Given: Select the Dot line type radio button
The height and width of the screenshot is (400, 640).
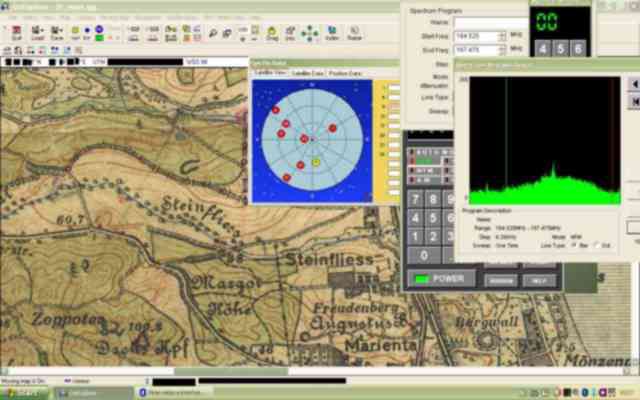Looking at the screenshot, I should tap(596, 245).
